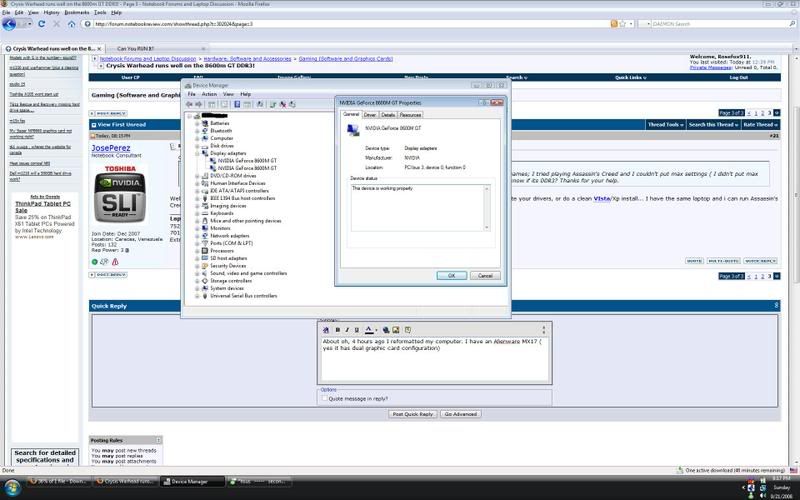800x500 pixels.
Task: Bookmark page with star icon in address bar
Action: coord(622,24)
